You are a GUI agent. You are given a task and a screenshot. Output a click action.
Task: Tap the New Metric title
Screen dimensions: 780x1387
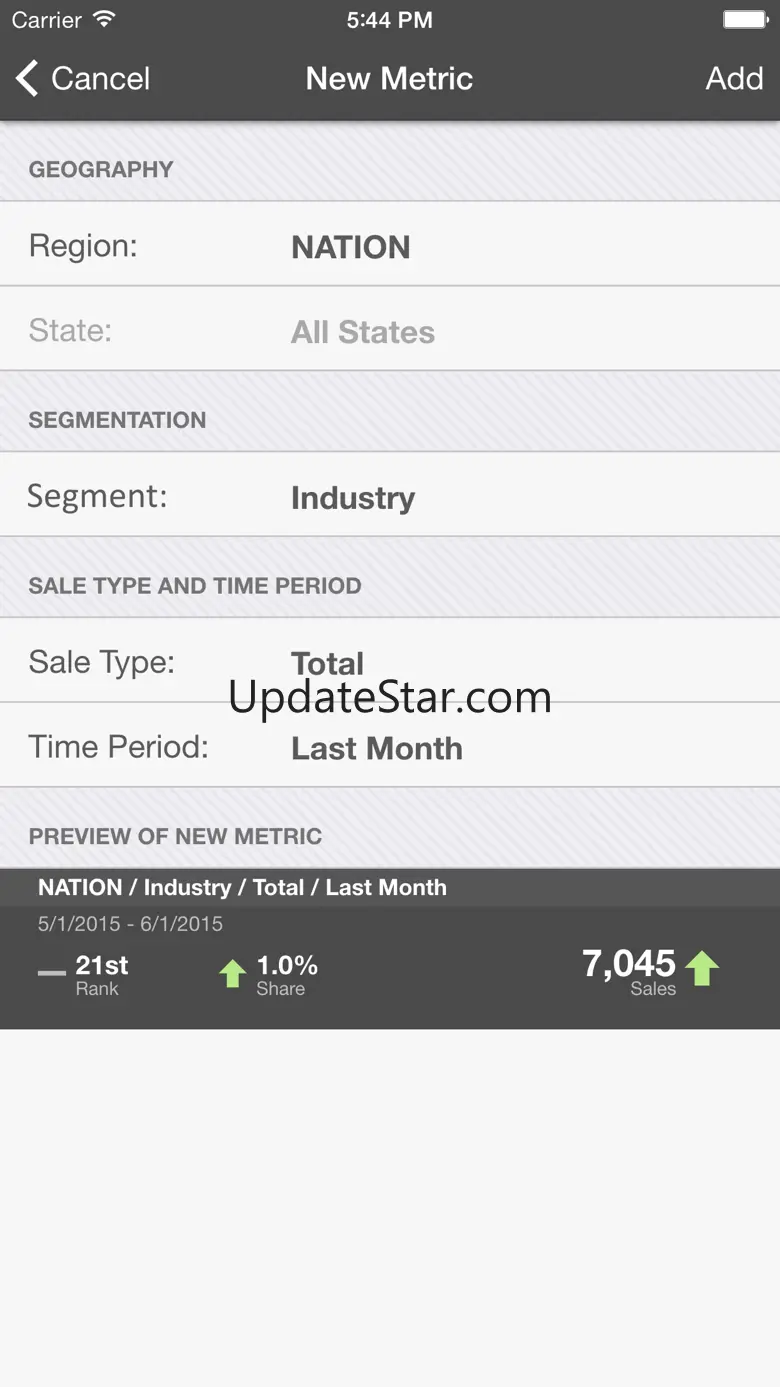389,78
